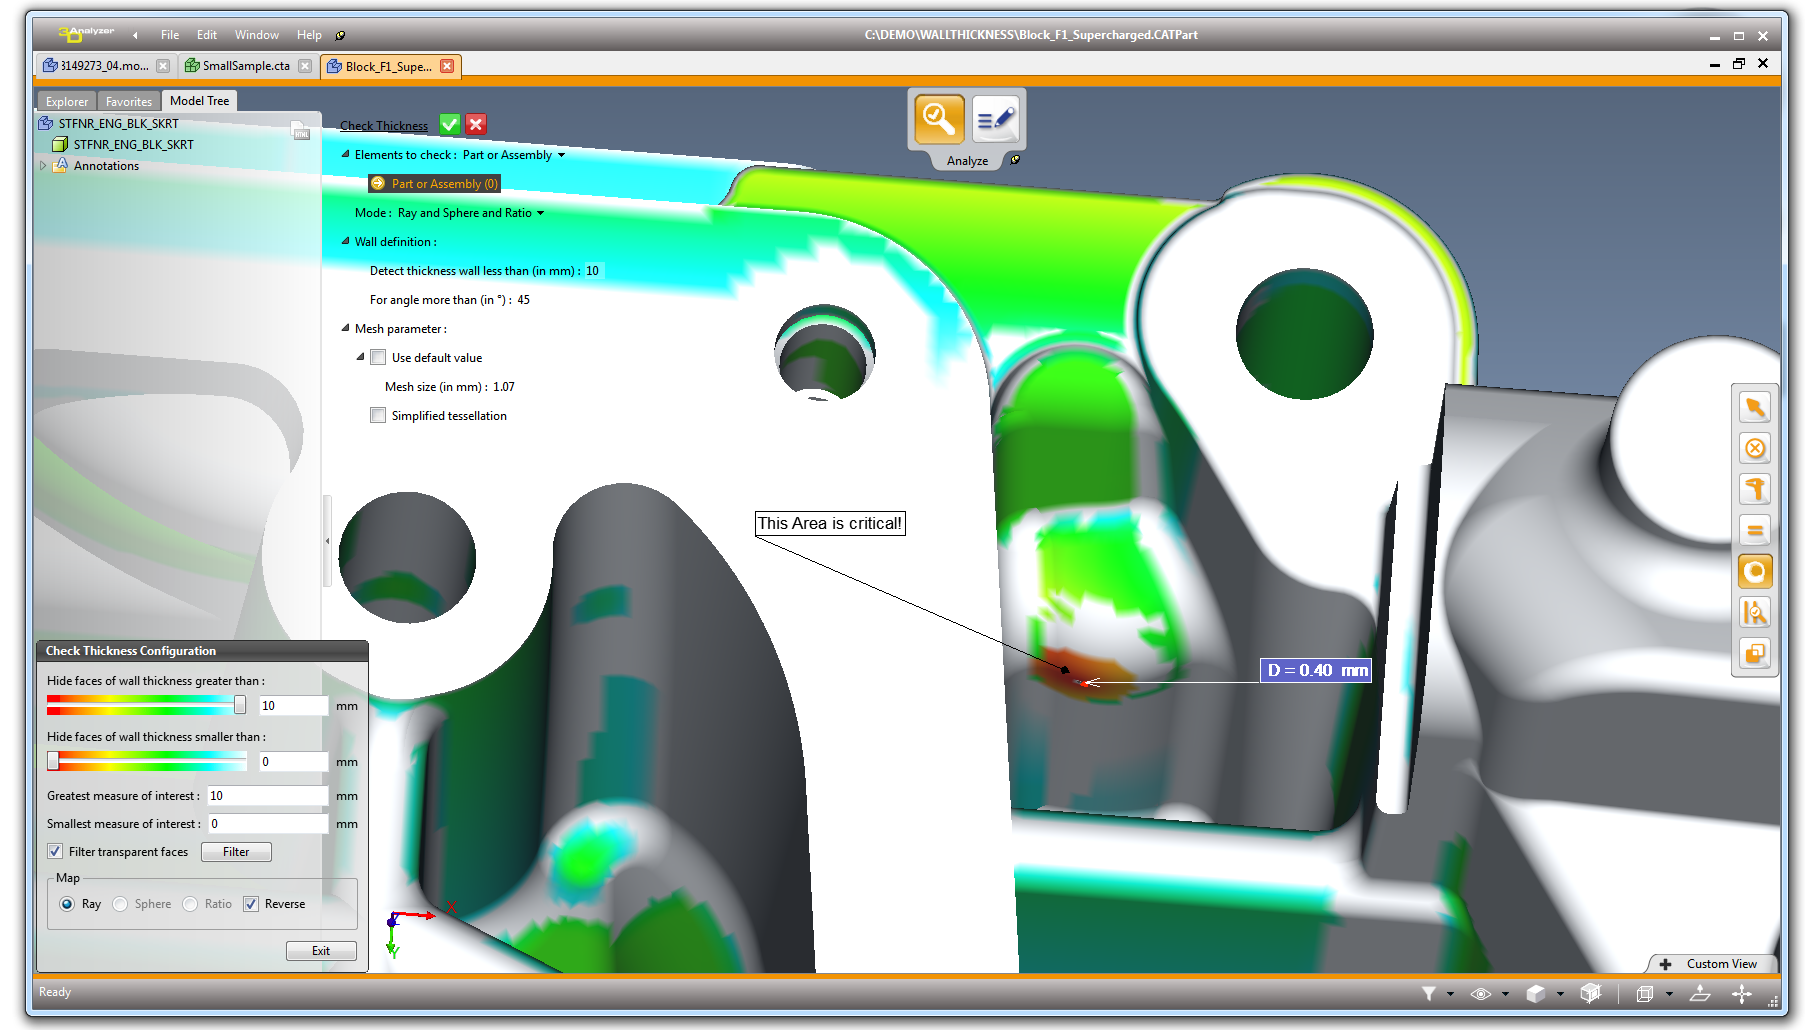Screen dimensions: 1805x1030
Task: Click the cancel circle-X icon in right toolbar
Action: [1755, 448]
